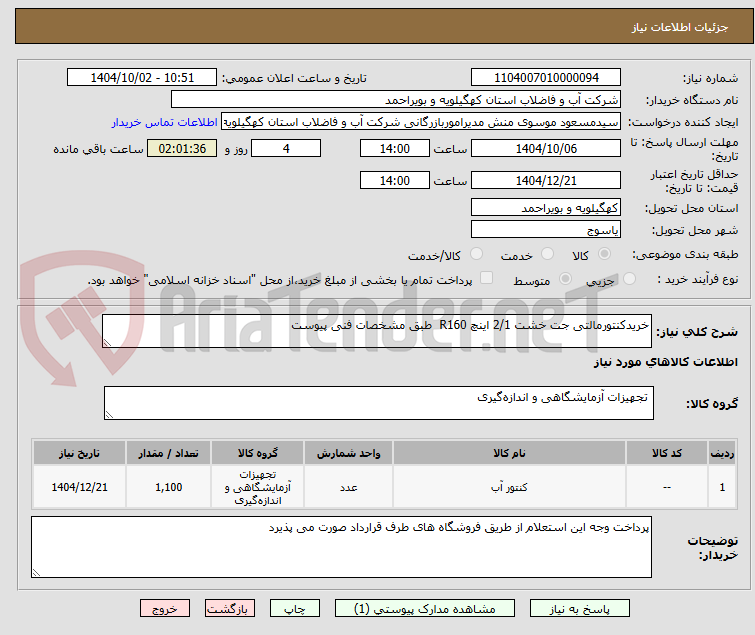Click the کنتور آب table cell
The image size is (755, 635).
pos(509,487)
